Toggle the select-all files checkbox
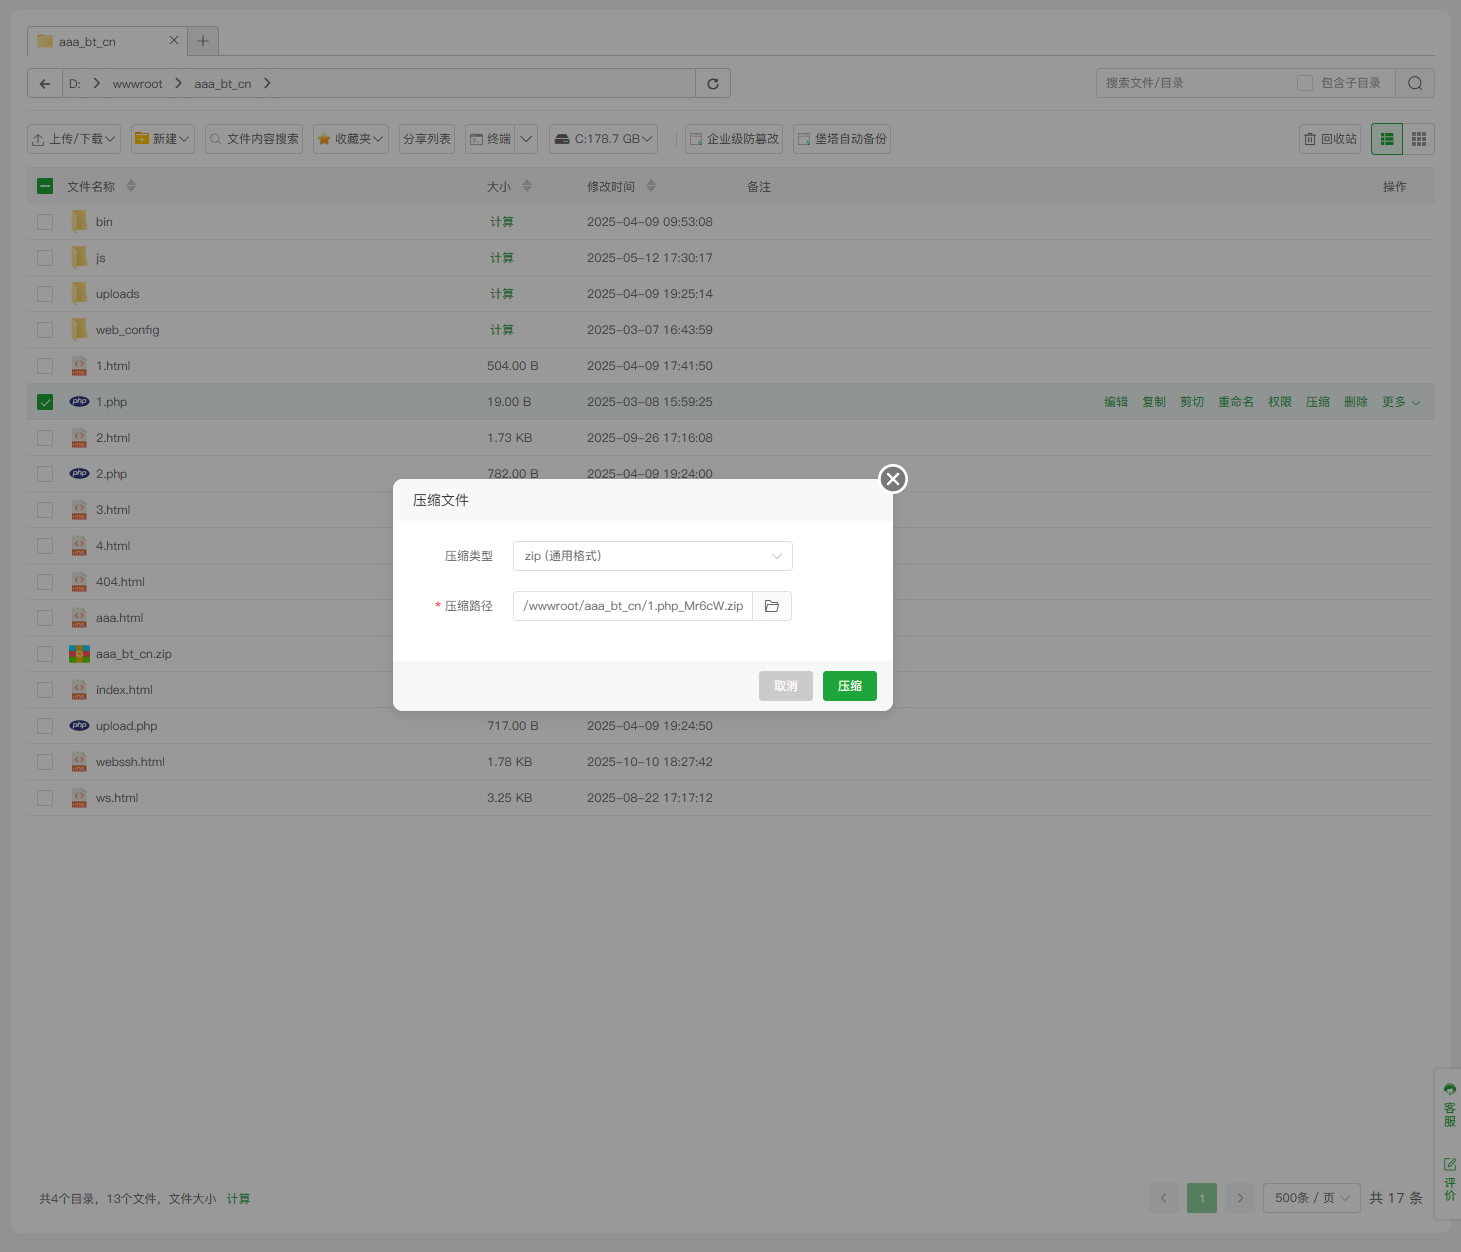This screenshot has width=1461, height=1252. pos(45,186)
